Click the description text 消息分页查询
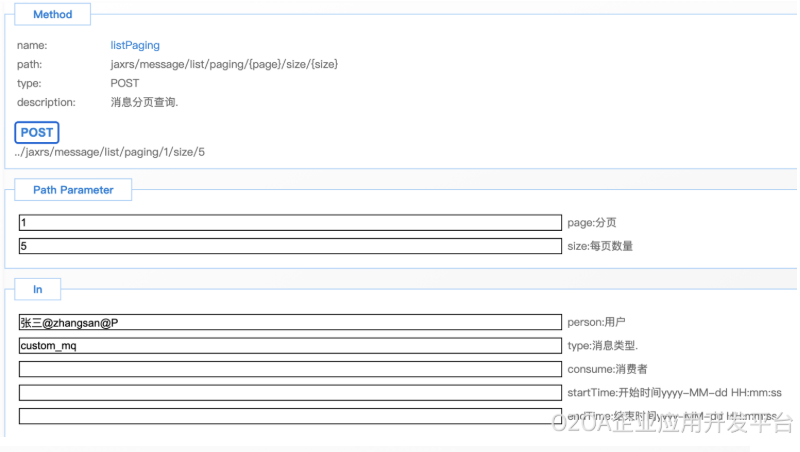Viewport: 800px width, 452px height. coord(144,102)
